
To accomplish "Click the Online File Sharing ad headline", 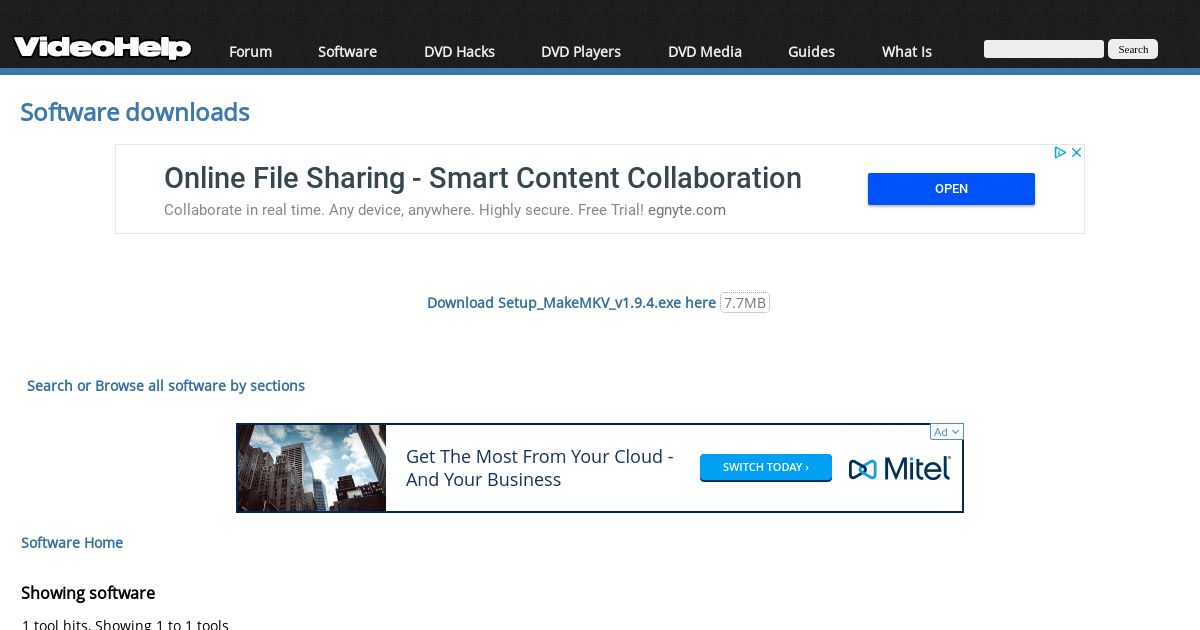I will tap(483, 178).
